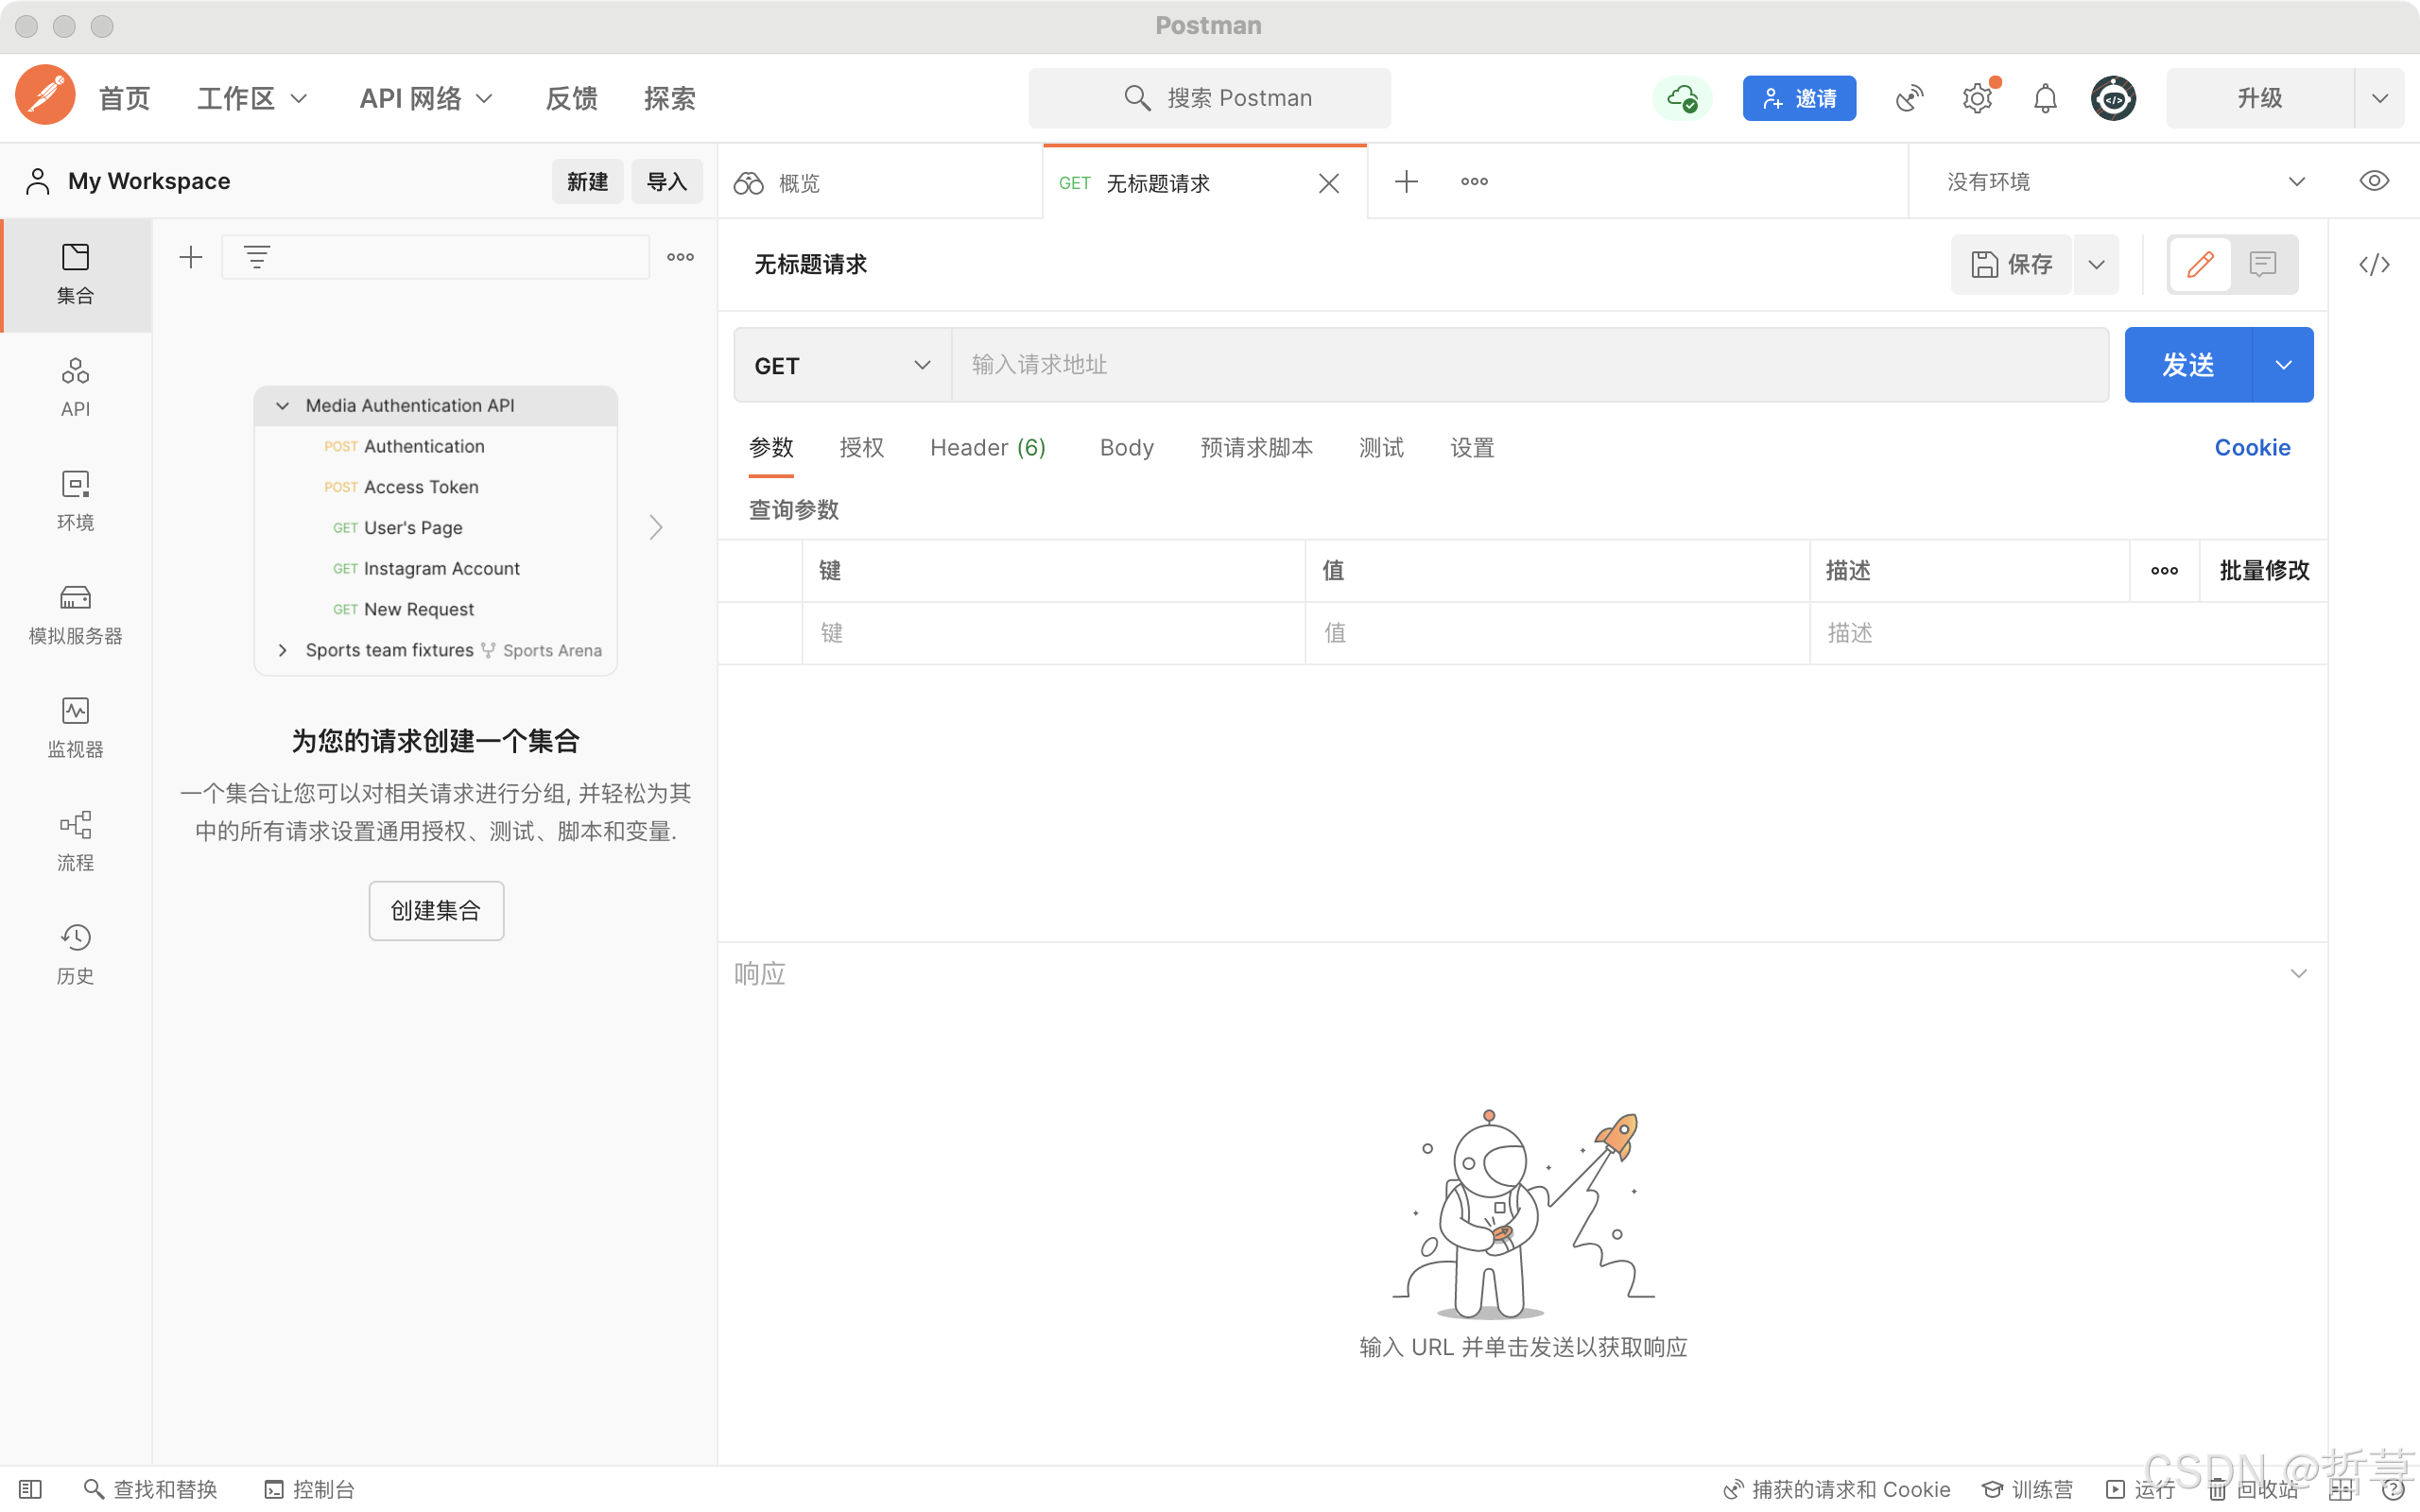Screen dimensions: 2420x1512
Task: Collapse the Media Authentication API collection
Action: (x=283, y=405)
